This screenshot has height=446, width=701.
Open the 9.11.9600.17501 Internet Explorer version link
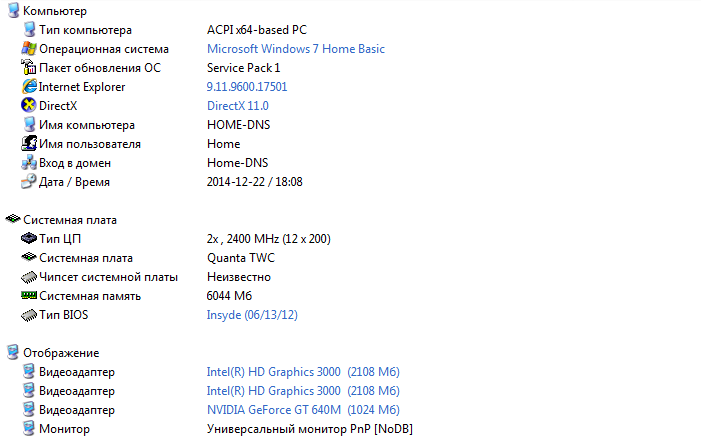tap(247, 87)
